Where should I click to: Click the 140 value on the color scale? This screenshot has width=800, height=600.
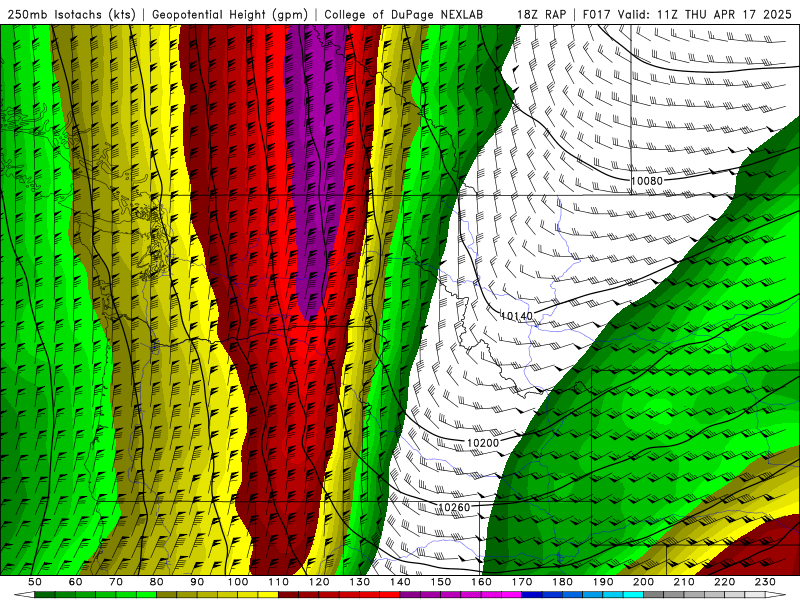tap(401, 582)
